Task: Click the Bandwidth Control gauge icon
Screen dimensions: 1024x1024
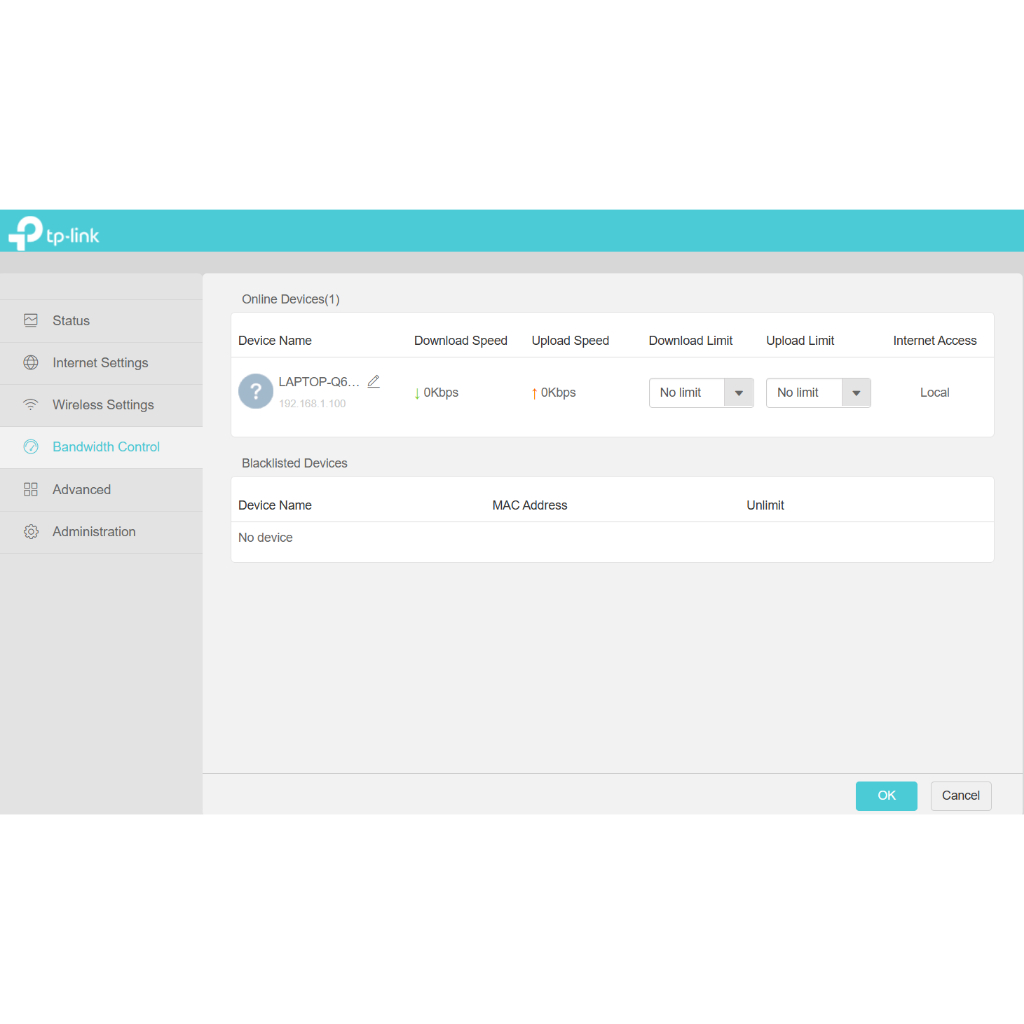Action: [x=31, y=447]
